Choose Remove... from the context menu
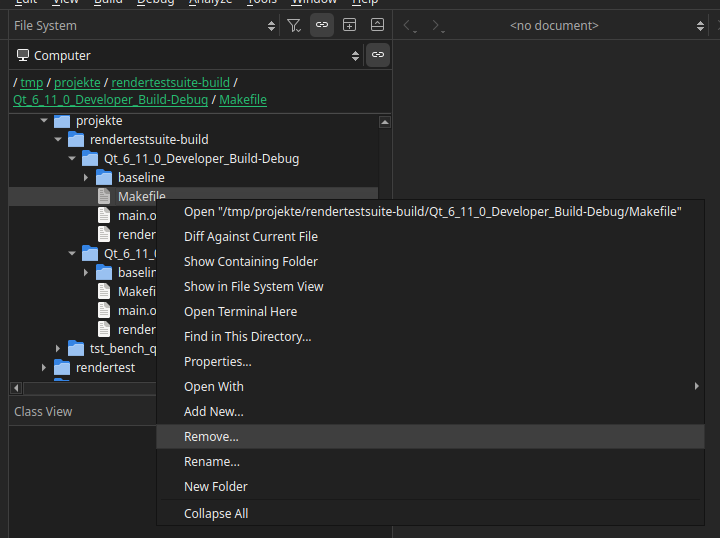The width and height of the screenshot is (720, 538). 211,437
